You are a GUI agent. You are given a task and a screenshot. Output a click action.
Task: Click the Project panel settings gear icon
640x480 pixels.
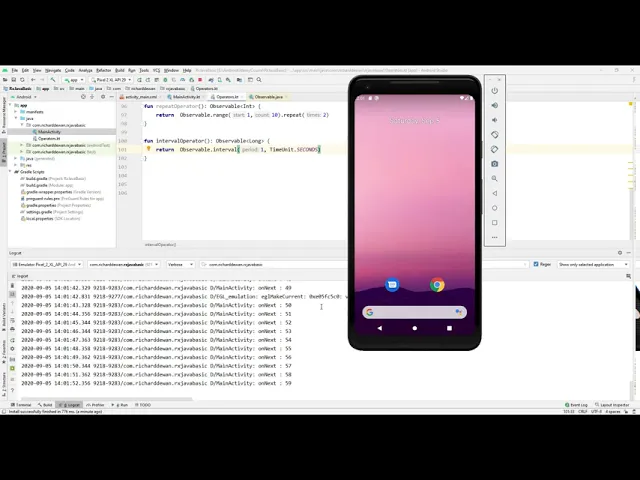[x=103, y=97]
